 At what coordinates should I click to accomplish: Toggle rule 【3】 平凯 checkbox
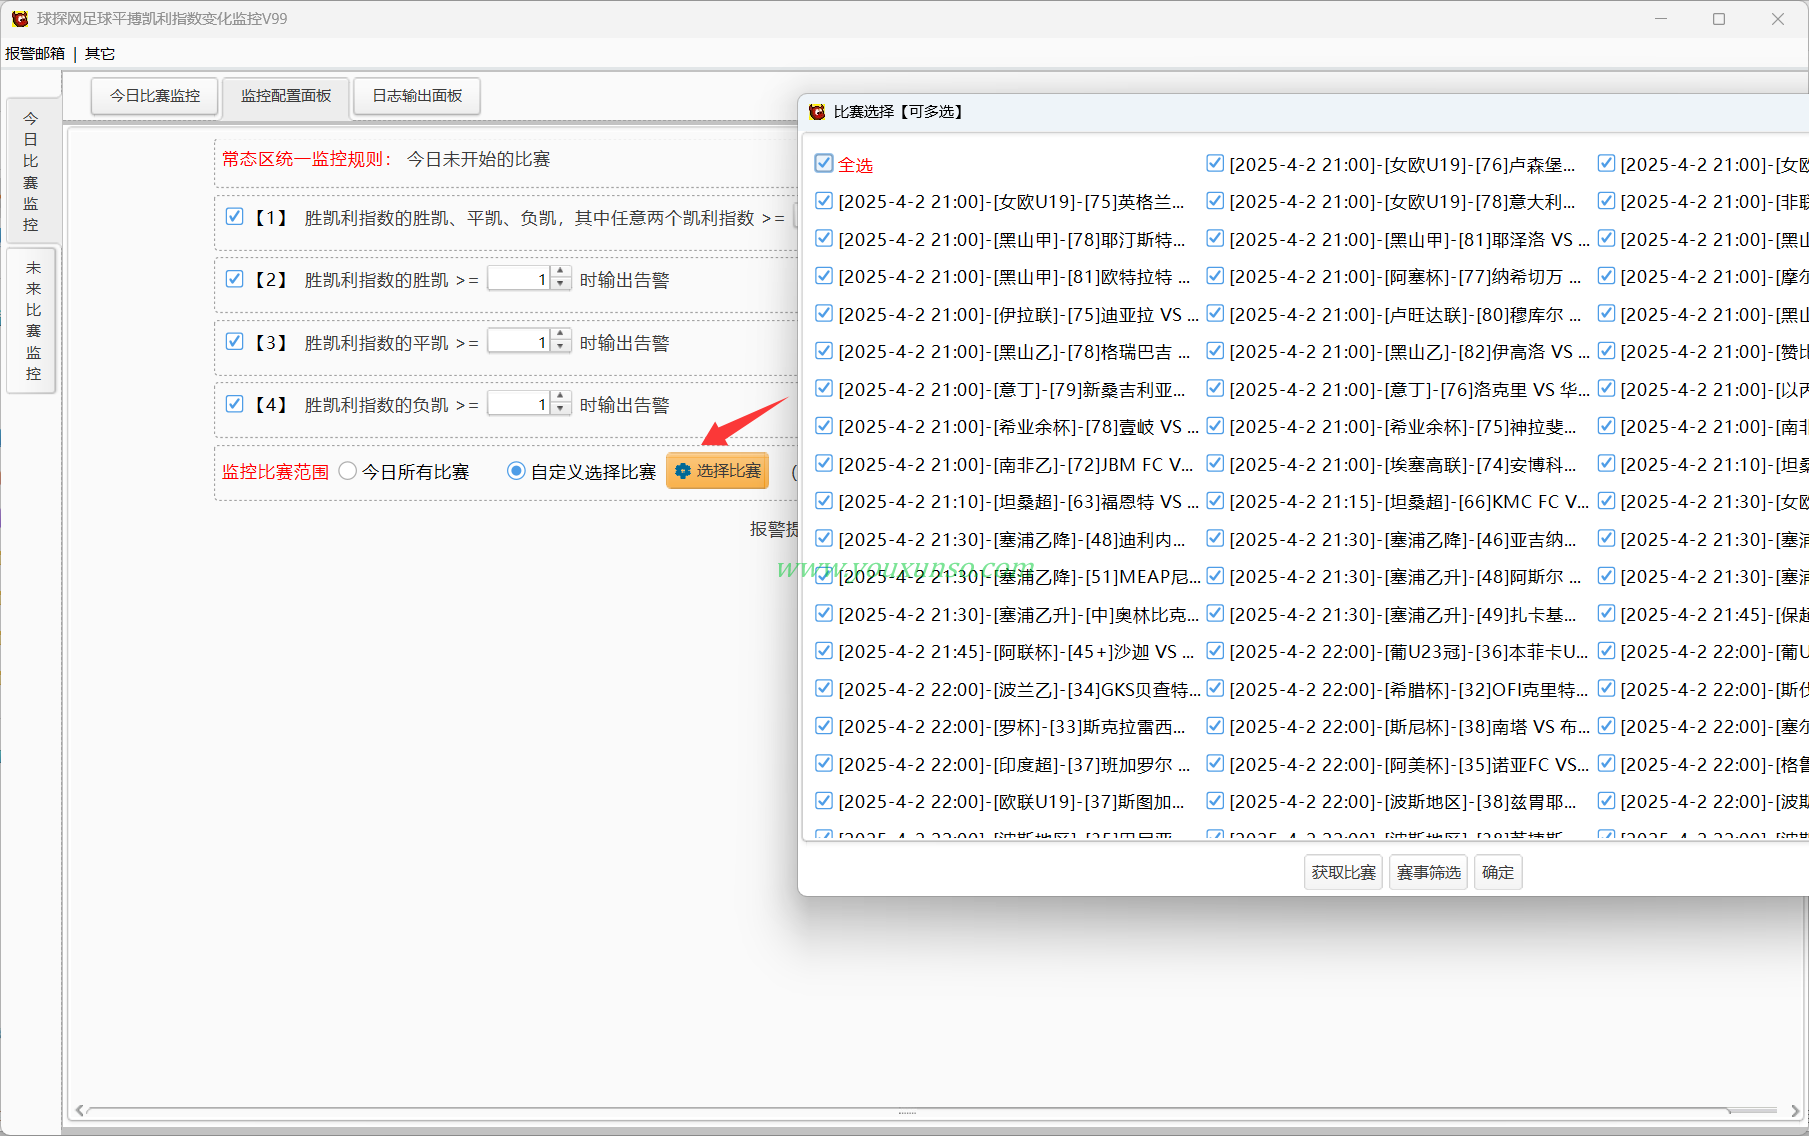click(x=234, y=341)
